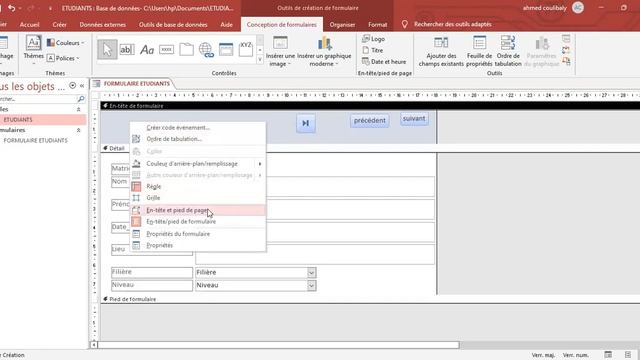Switch to Design view in status bar
640x360 pixels.
click(628, 355)
